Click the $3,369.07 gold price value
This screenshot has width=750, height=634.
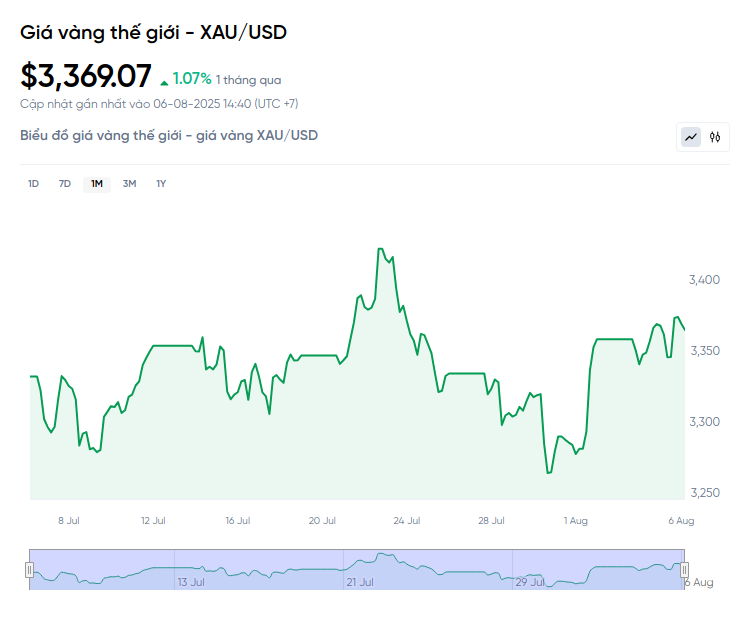(86, 76)
